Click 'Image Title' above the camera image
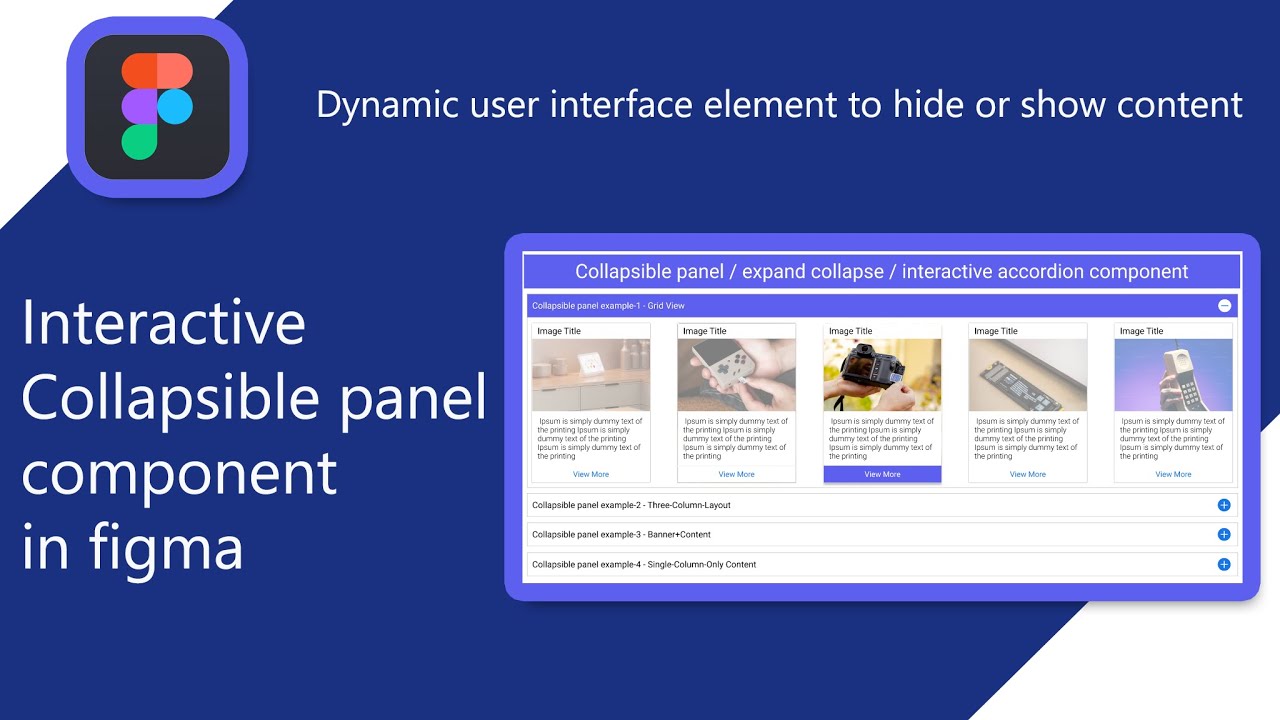Viewport: 1280px width, 720px height. point(851,331)
